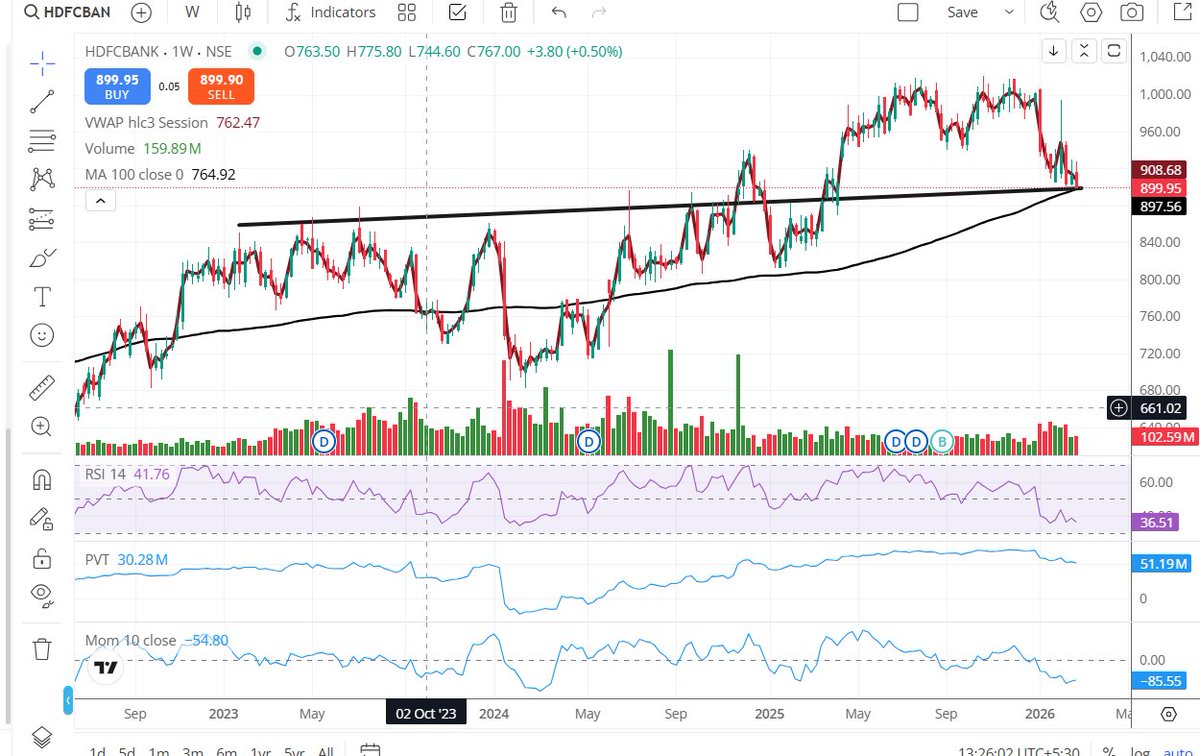Open the emoji icons tool

42,335
